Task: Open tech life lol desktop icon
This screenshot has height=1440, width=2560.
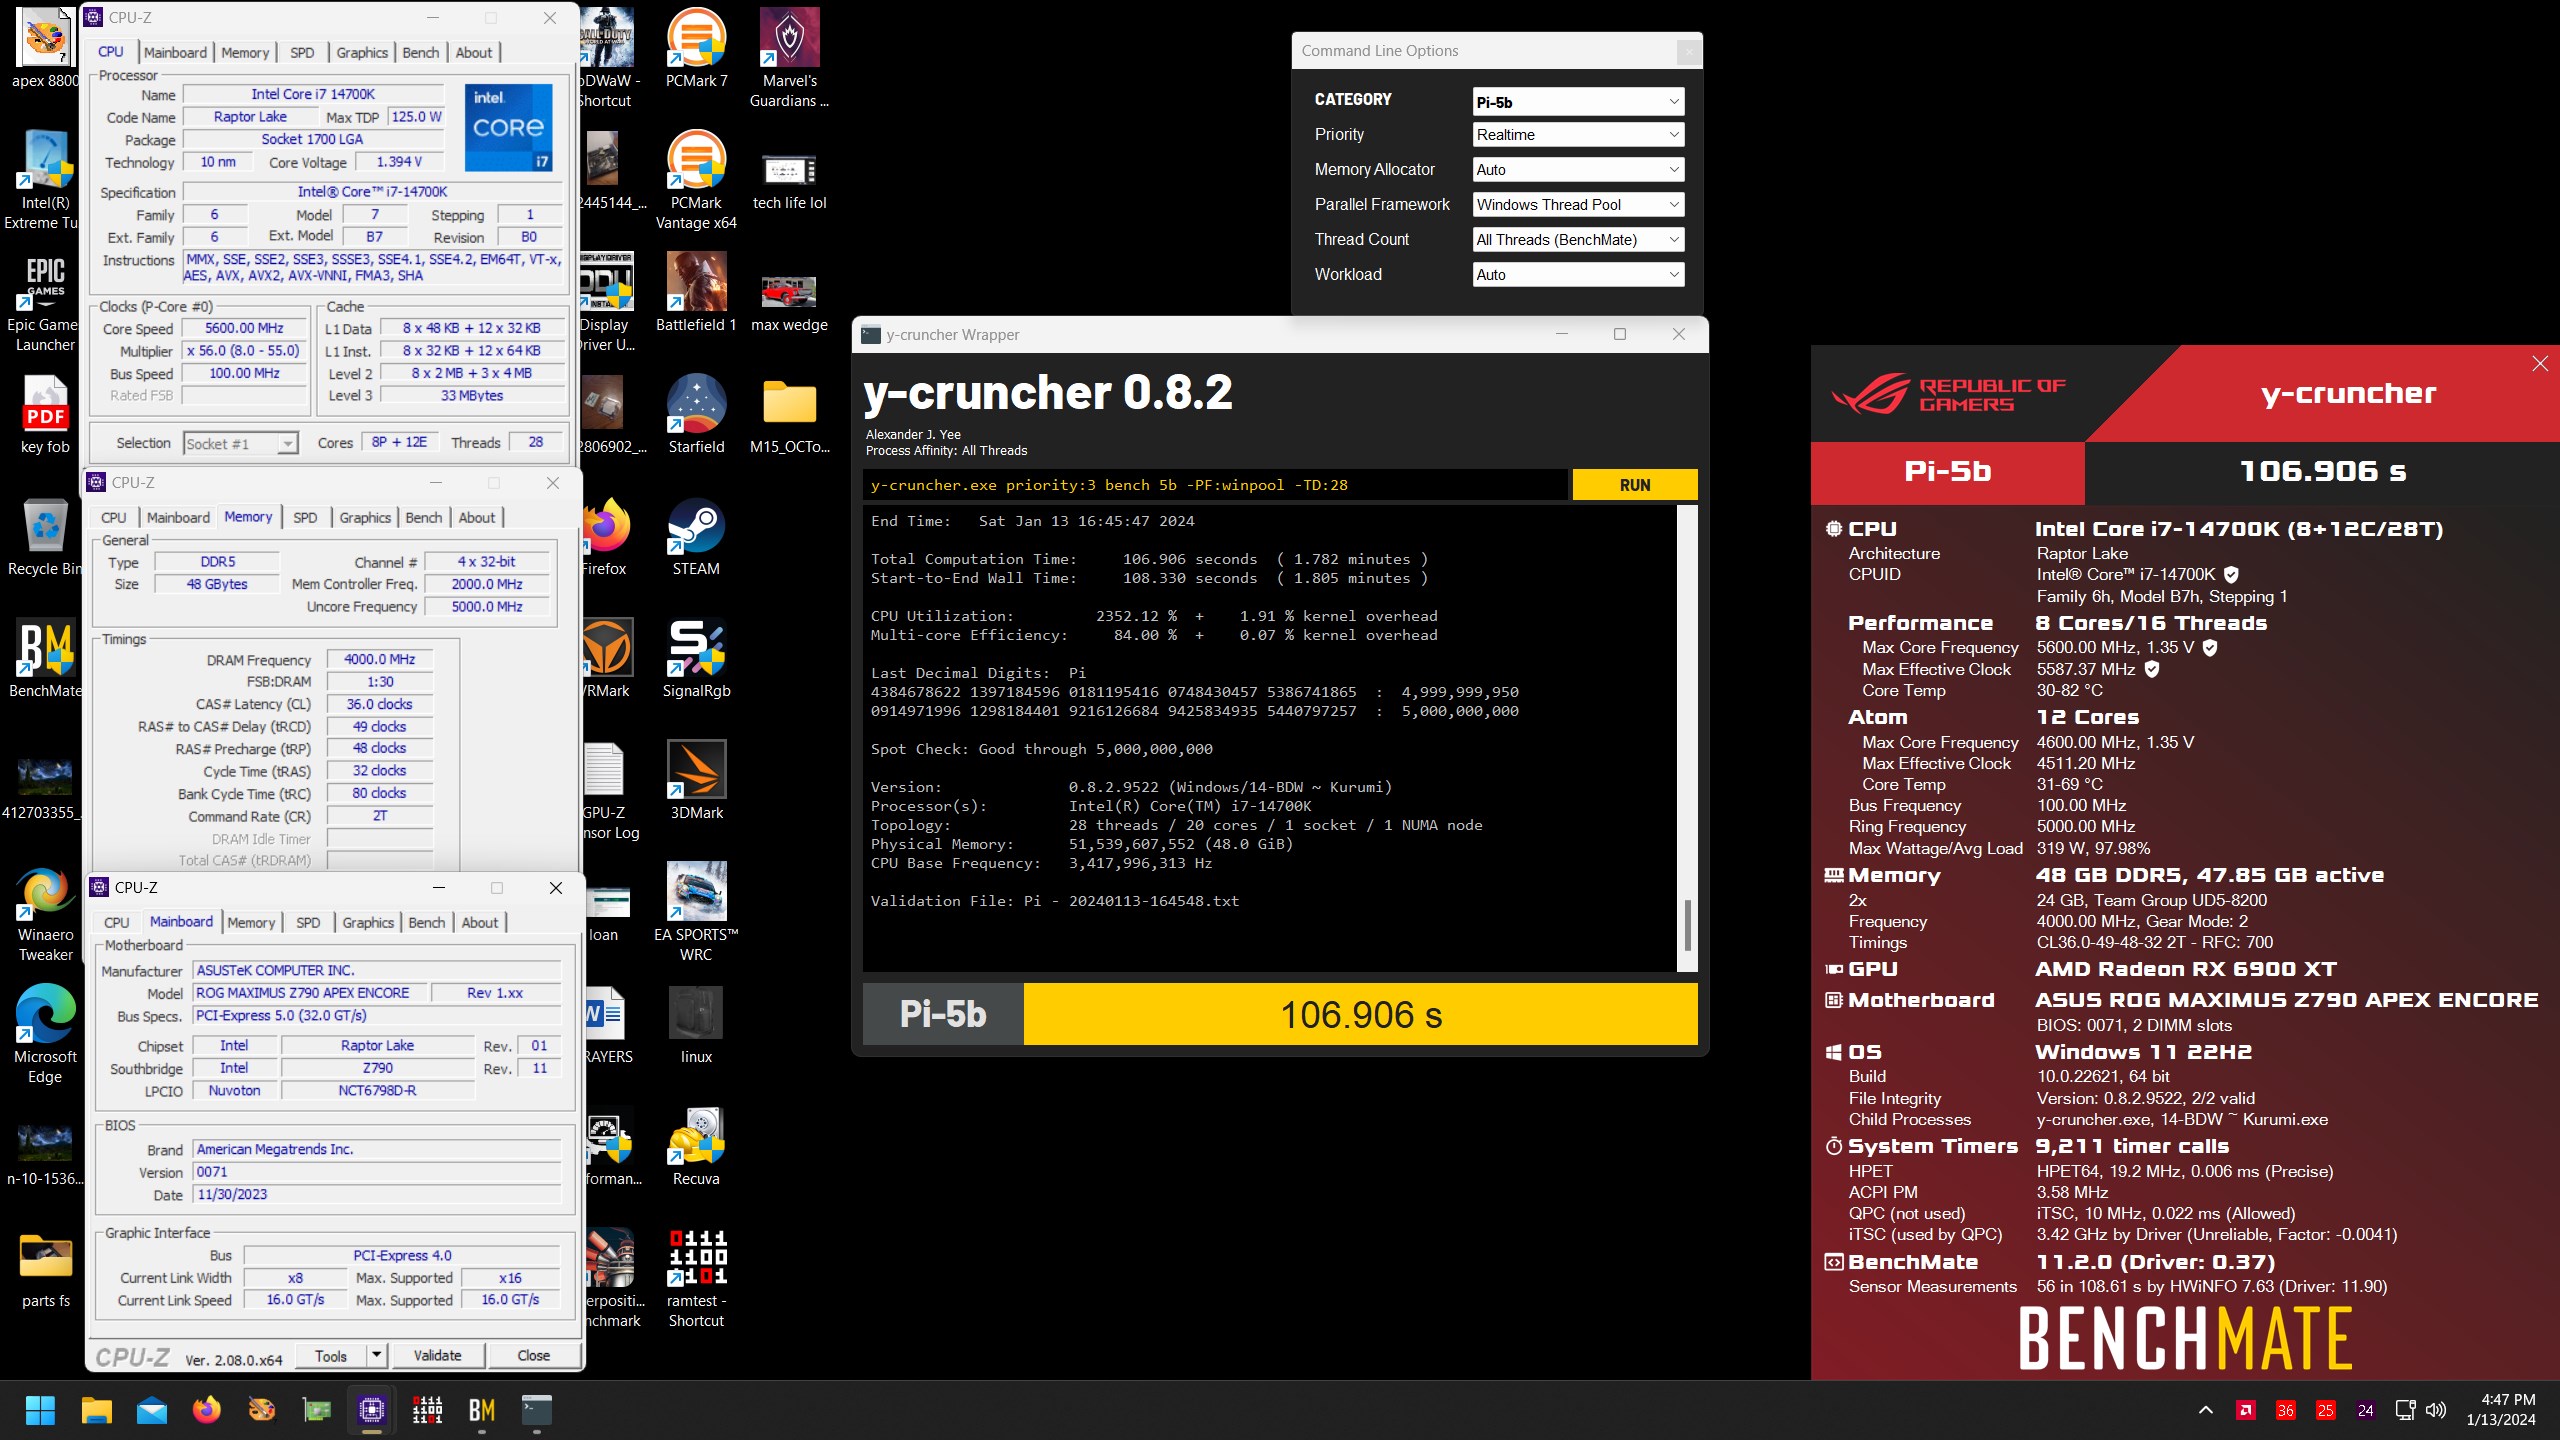Action: click(789, 180)
